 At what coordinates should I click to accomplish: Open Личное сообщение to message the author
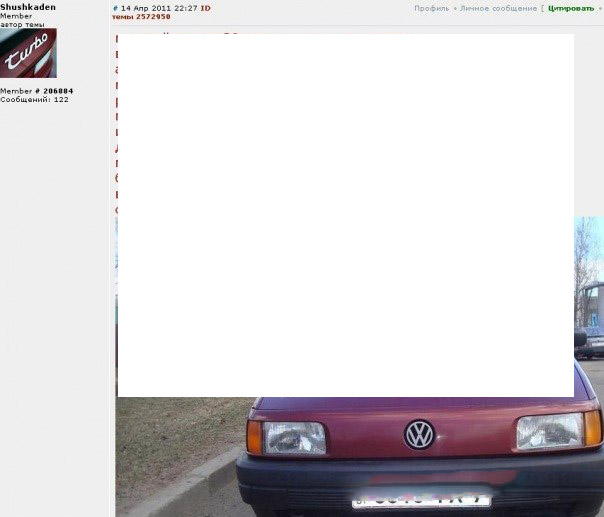(498, 8)
